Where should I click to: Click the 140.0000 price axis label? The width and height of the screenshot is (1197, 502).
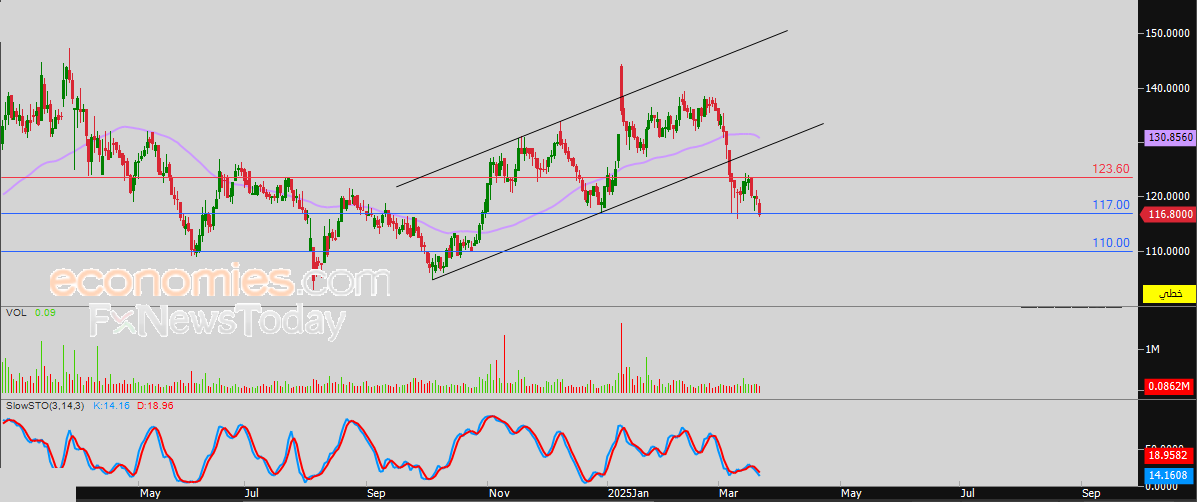coord(1170,88)
